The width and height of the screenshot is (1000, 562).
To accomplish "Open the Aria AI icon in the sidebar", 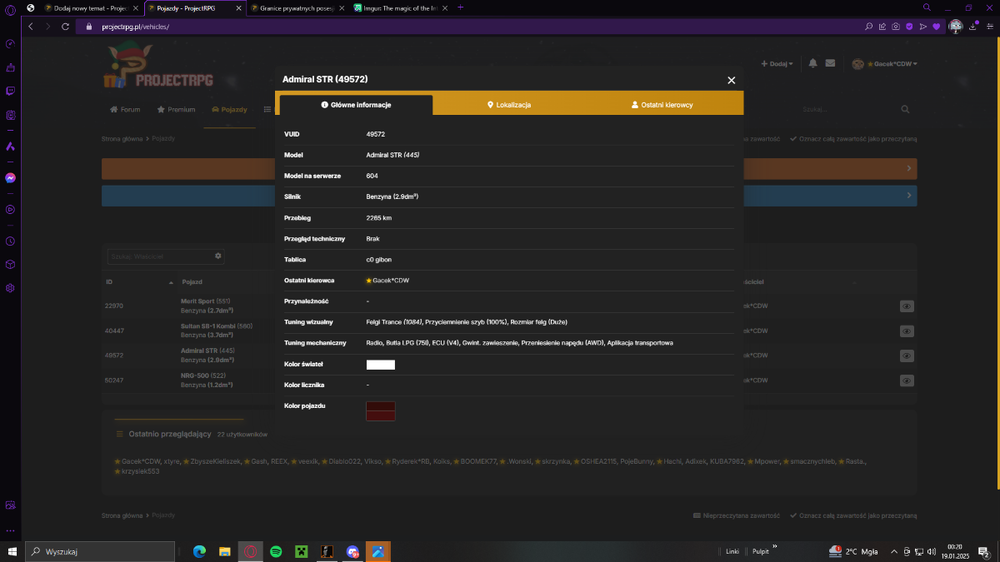I will coord(10,147).
